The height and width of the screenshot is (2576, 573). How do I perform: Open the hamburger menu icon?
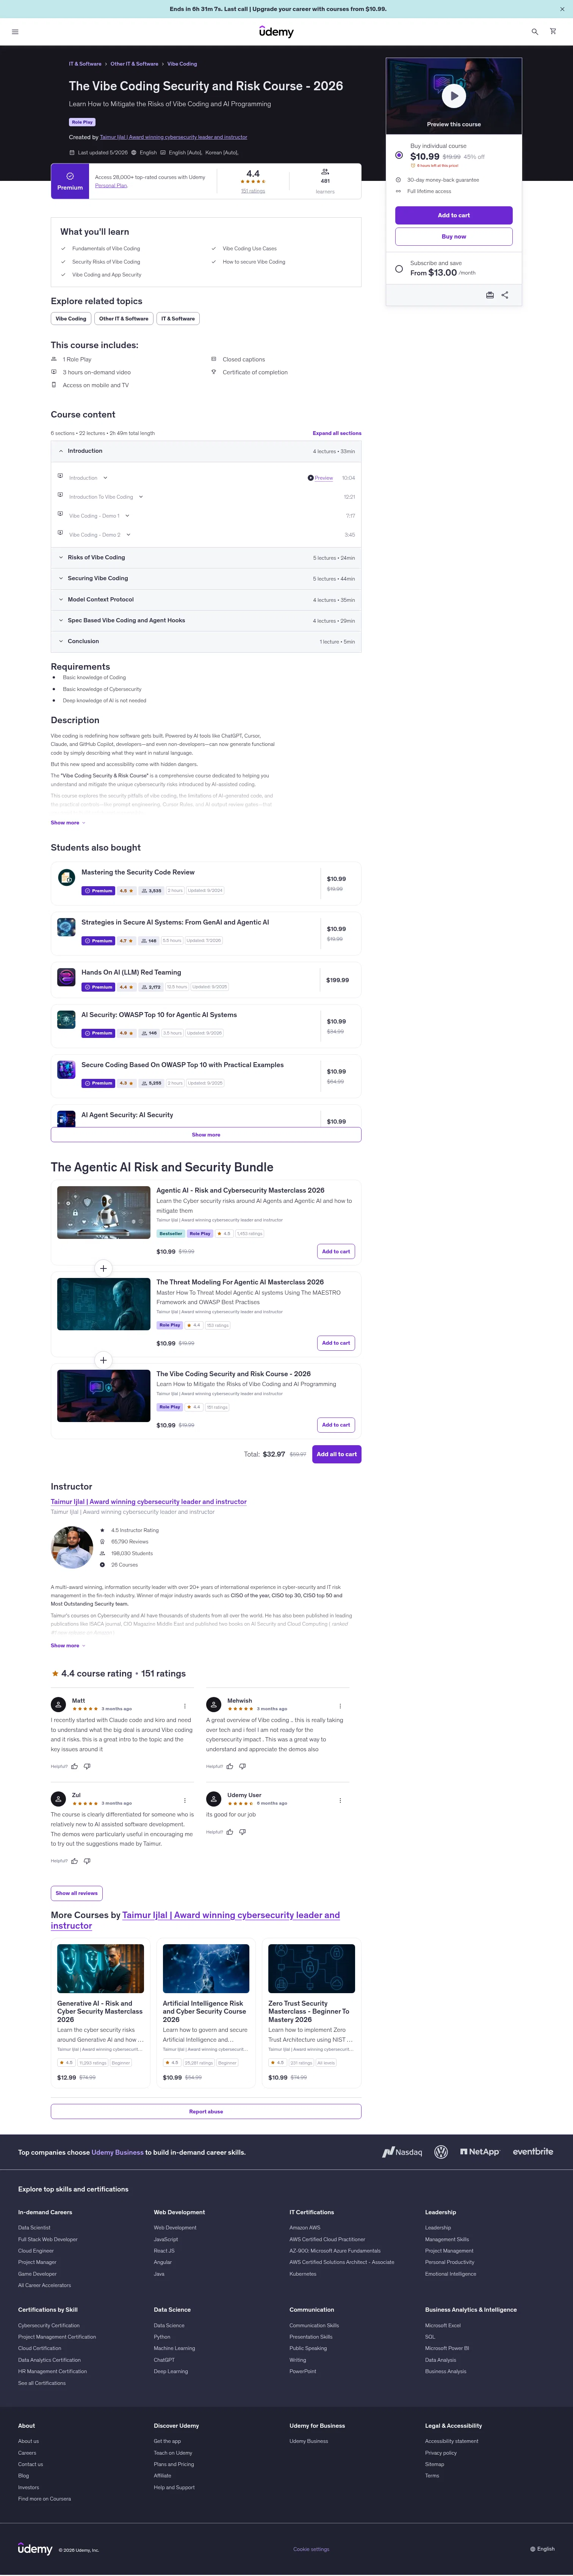(15, 31)
